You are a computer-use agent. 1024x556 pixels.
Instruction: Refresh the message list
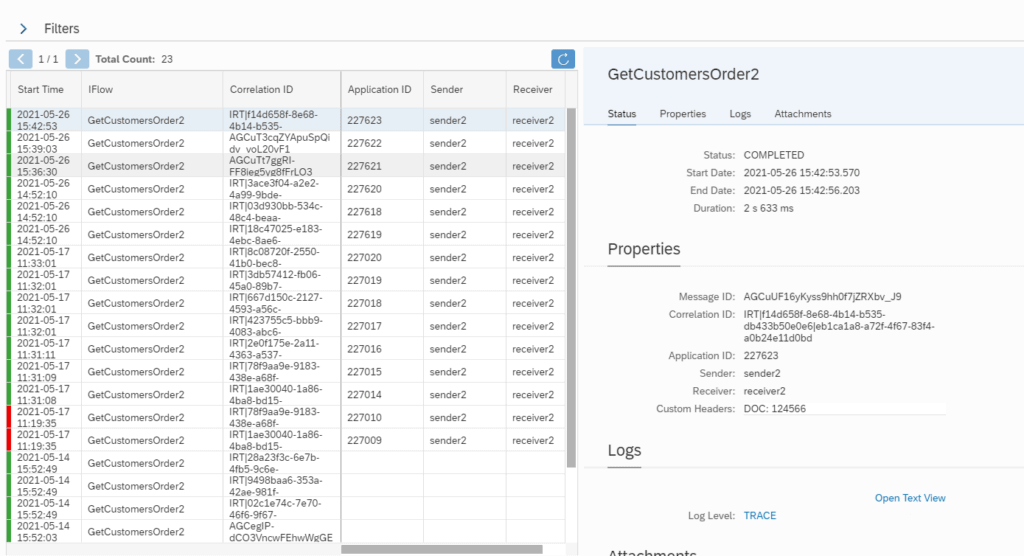[563, 59]
